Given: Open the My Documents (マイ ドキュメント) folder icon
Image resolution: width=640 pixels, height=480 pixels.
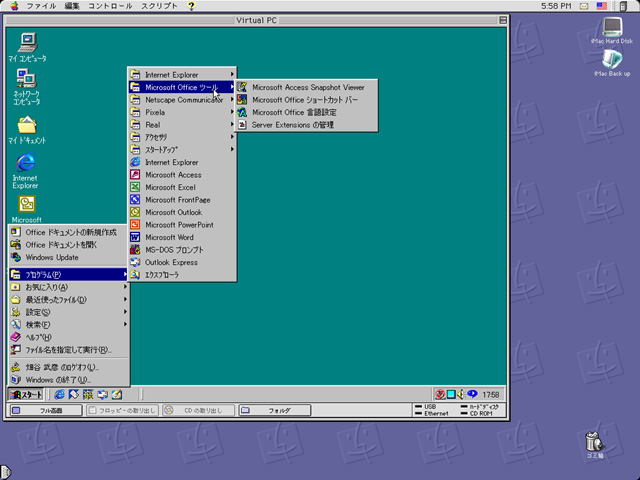Looking at the screenshot, I should [27, 130].
